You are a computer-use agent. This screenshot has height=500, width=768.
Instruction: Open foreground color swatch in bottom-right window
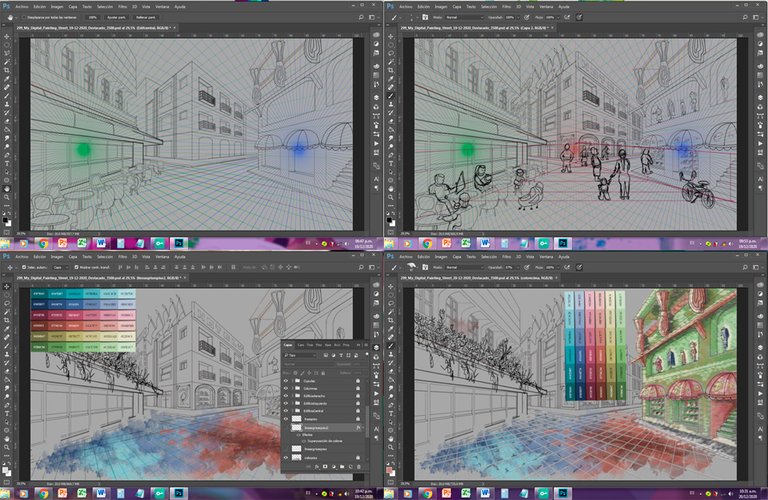[x=389, y=471]
